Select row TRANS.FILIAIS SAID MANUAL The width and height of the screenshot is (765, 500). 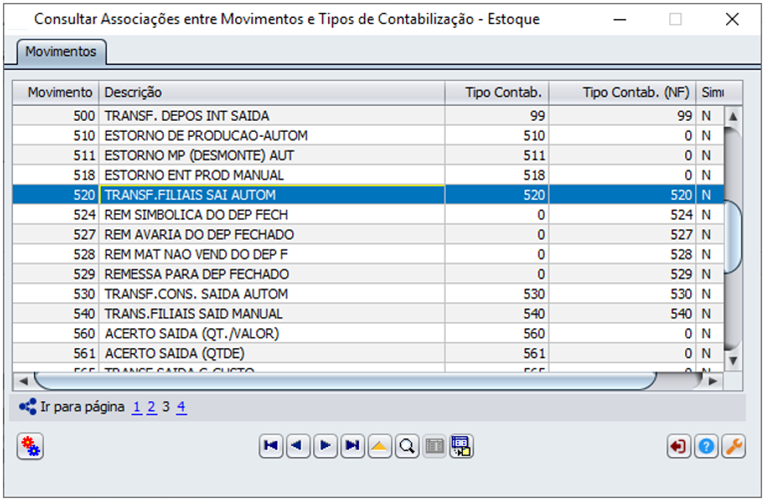tap(368, 314)
